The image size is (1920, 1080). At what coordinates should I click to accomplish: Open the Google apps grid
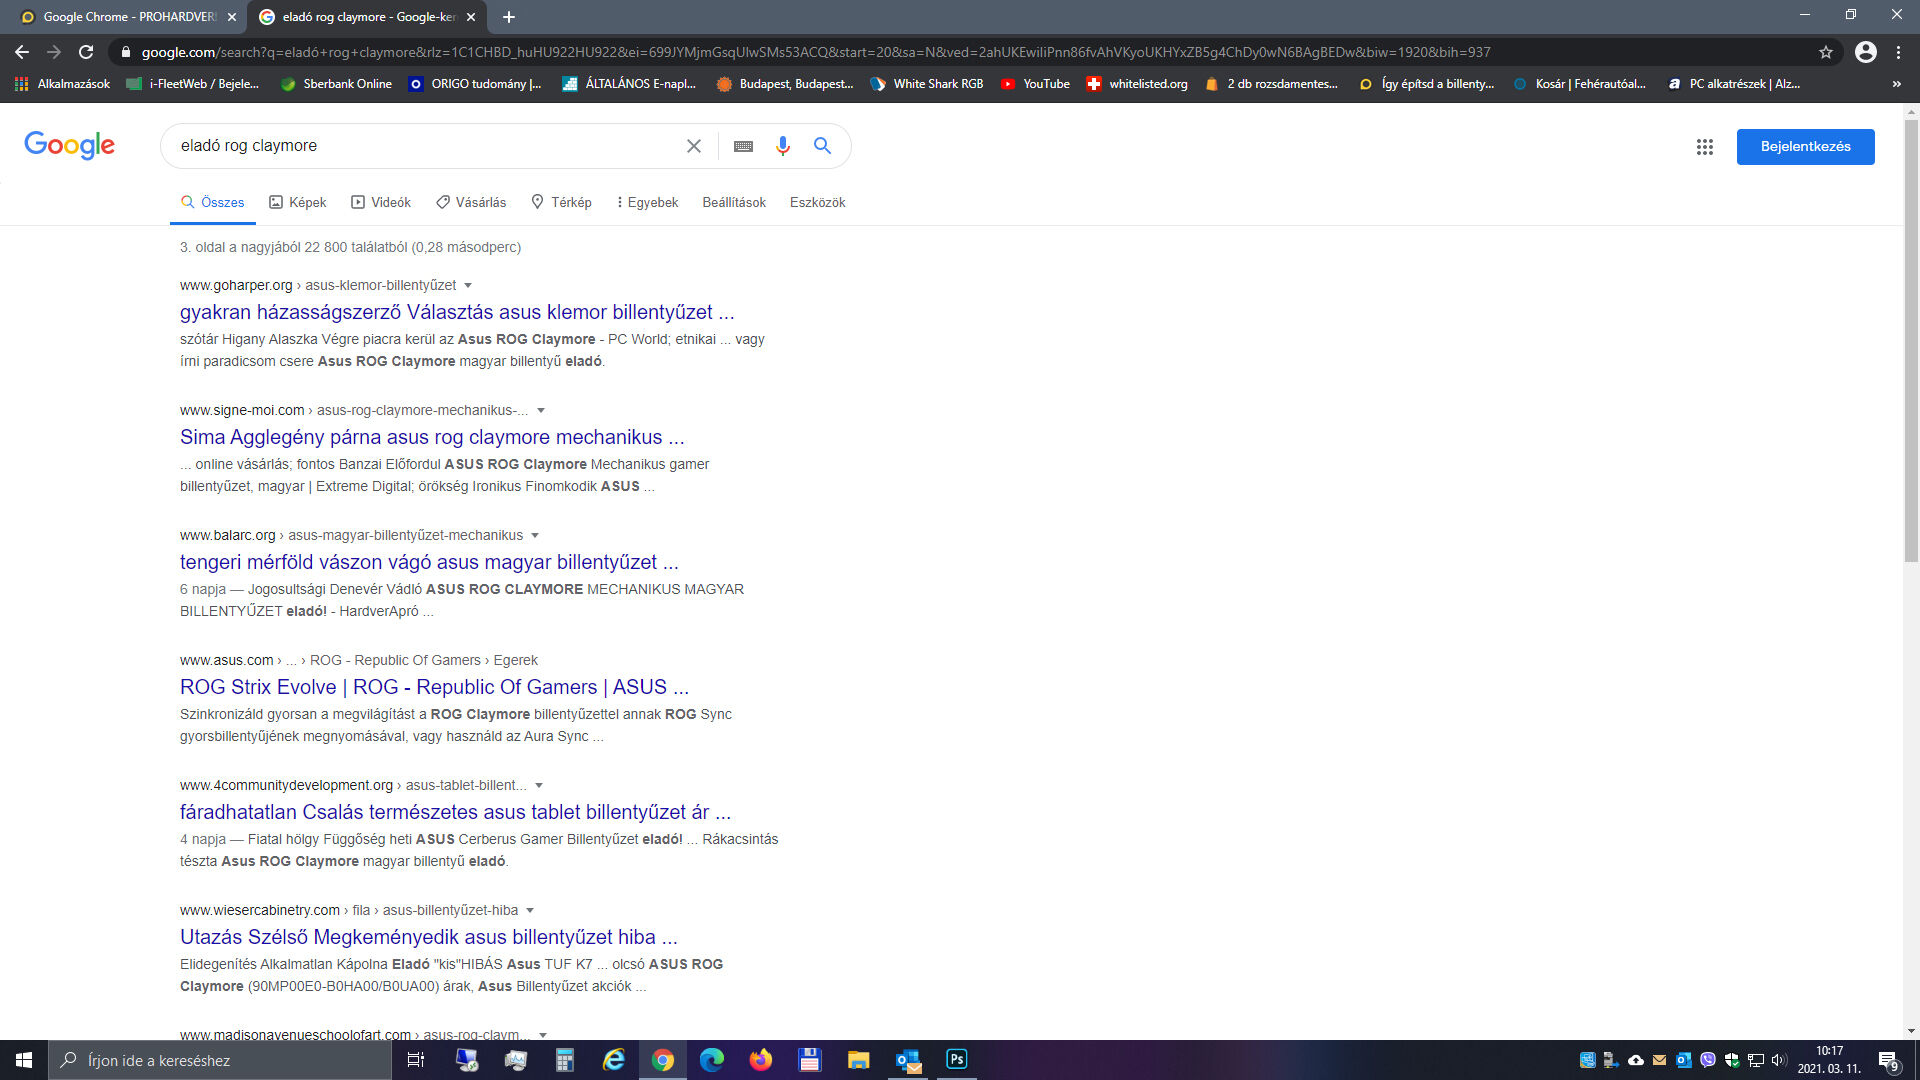pos(1705,147)
